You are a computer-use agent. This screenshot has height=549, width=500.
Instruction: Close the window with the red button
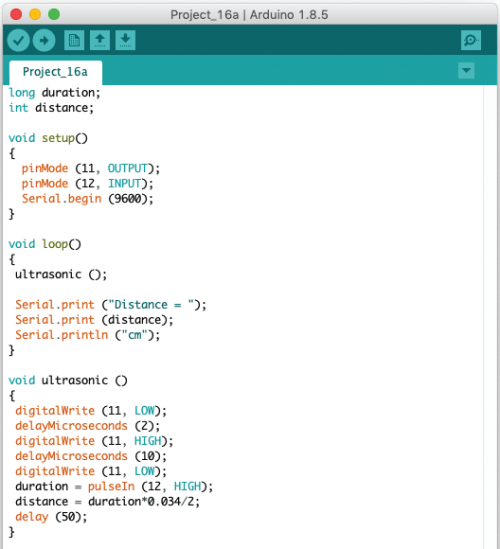pyautogui.click(x=16, y=14)
